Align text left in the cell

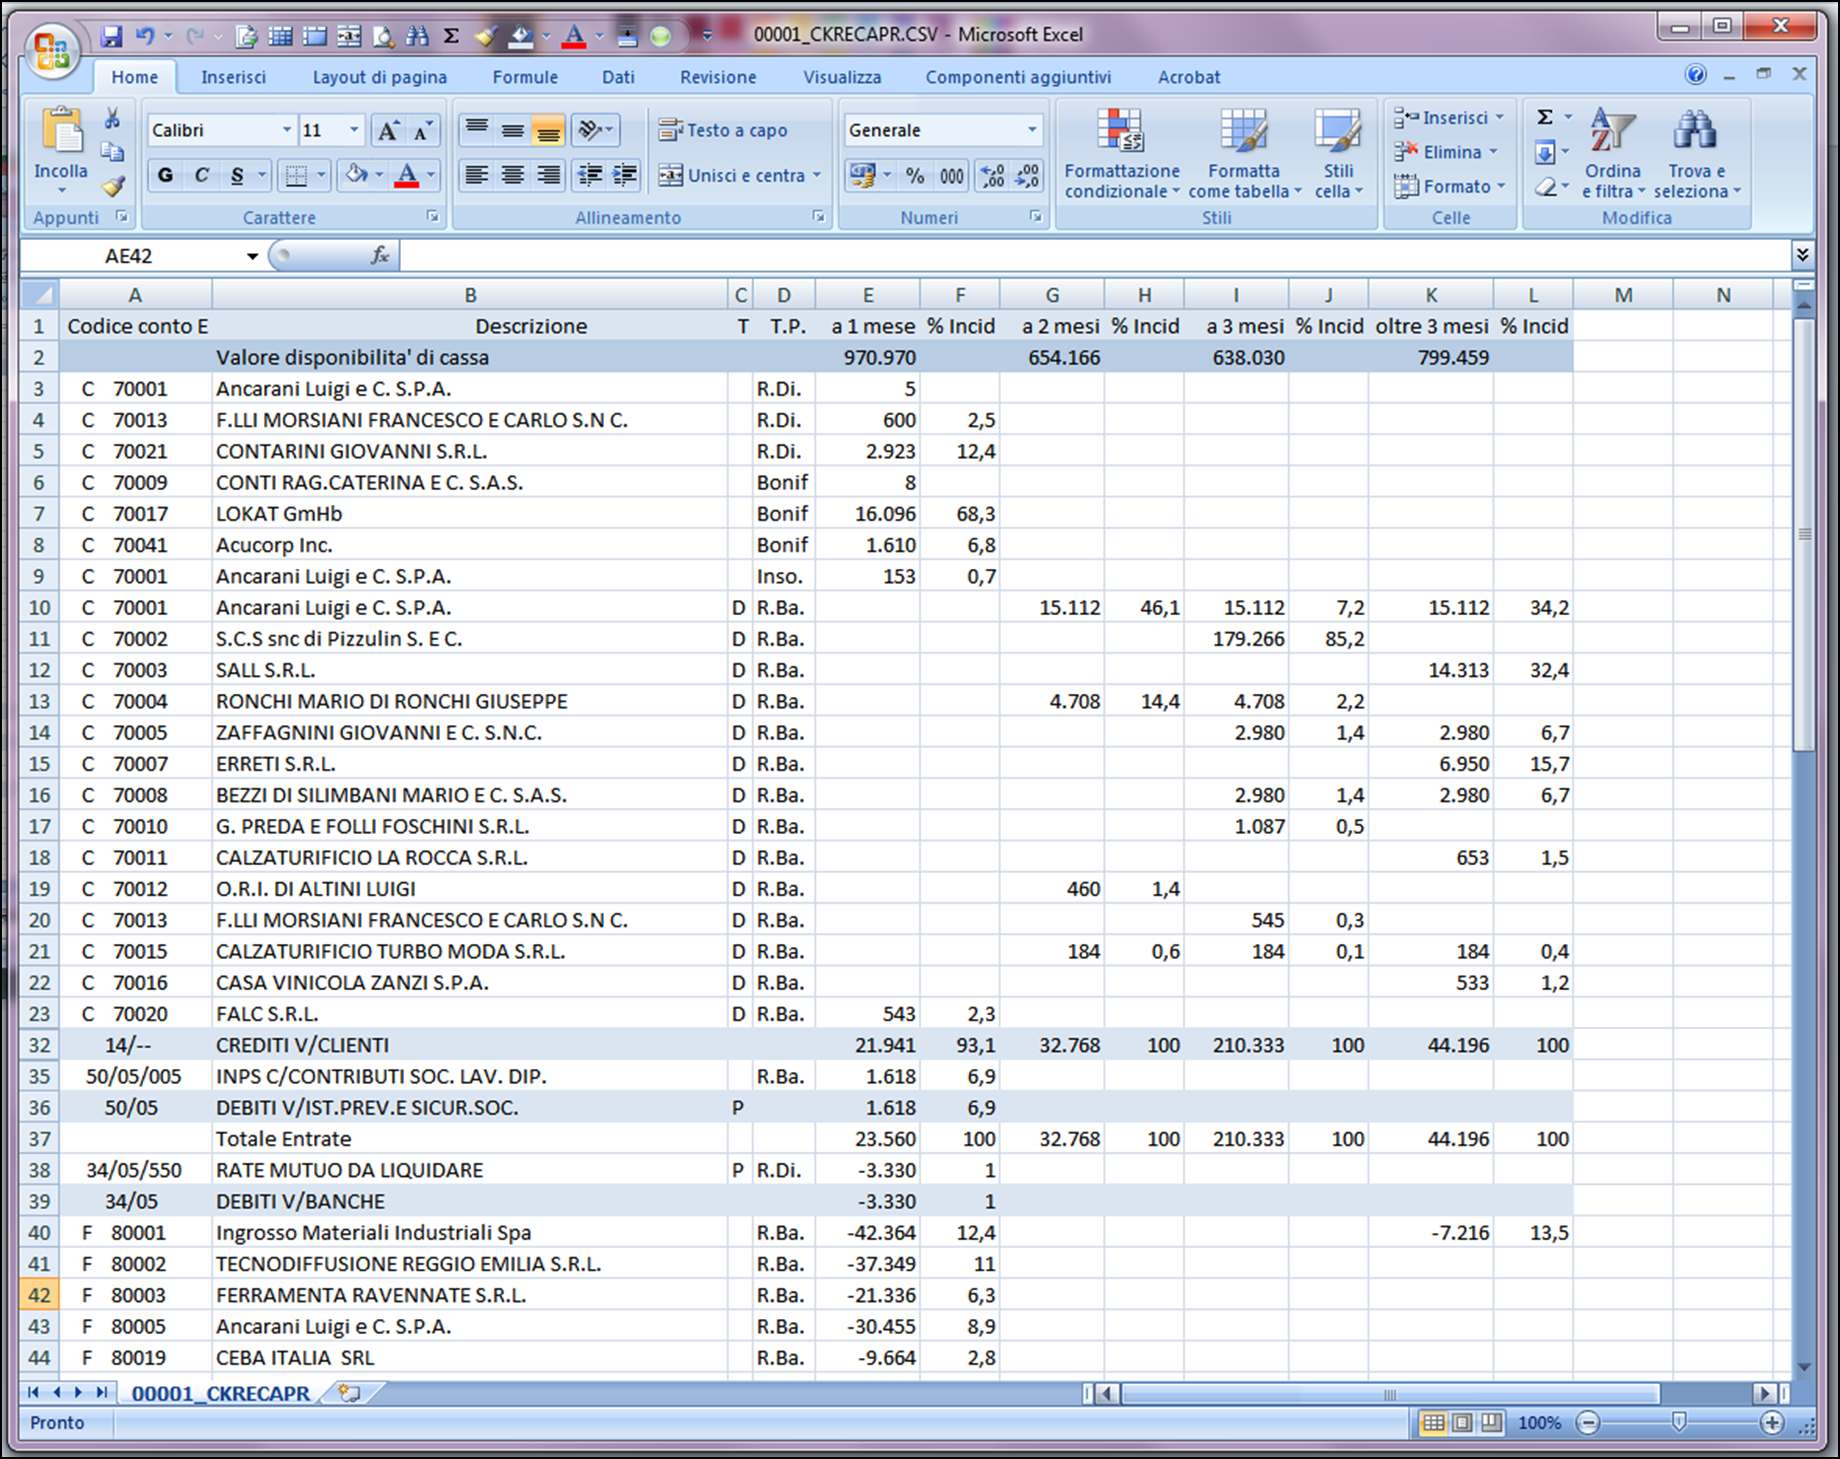coord(477,175)
